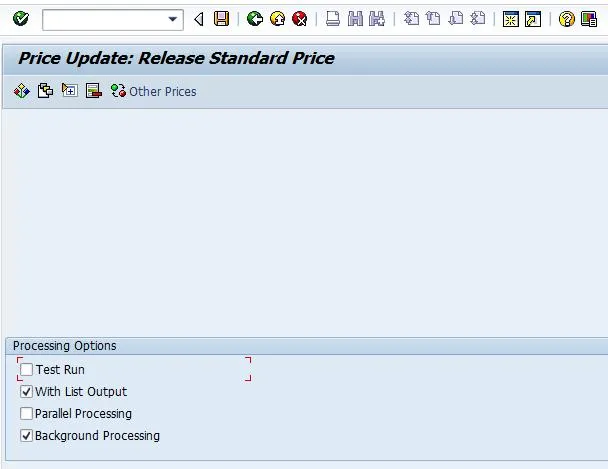
Task: Click the Get Variant icon
Action: coord(45,91)
